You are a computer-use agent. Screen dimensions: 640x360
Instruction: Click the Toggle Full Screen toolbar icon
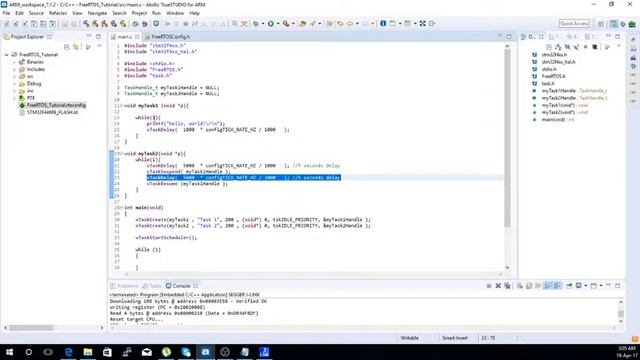[x=422, y=24]
